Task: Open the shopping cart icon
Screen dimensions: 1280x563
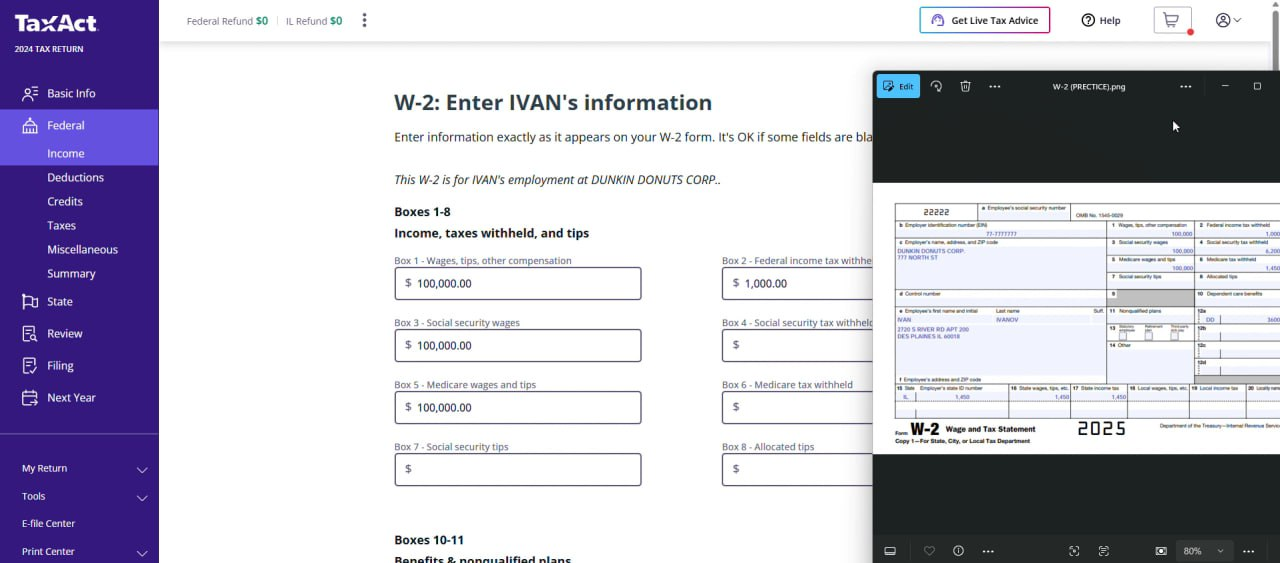Action: pyautogui.click(x=1171, y=20)
